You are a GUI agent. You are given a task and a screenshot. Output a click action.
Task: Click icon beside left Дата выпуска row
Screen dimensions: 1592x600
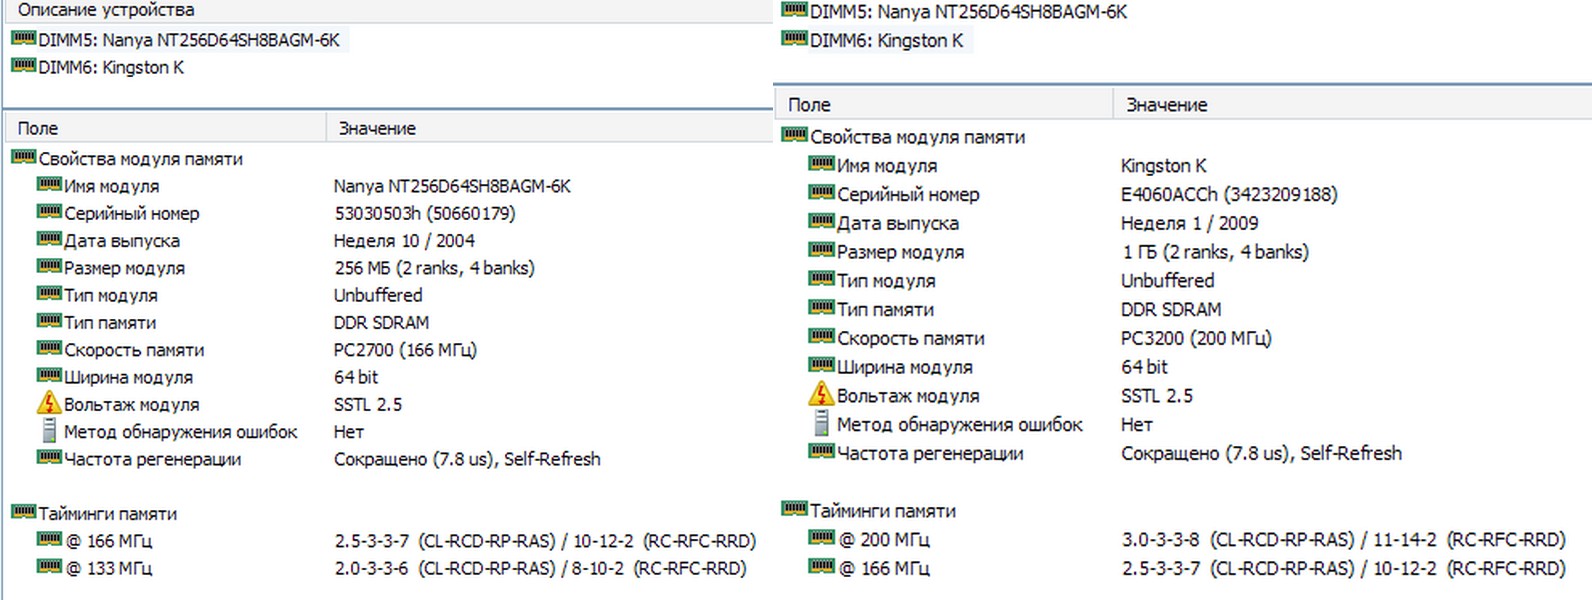point(49,238)
